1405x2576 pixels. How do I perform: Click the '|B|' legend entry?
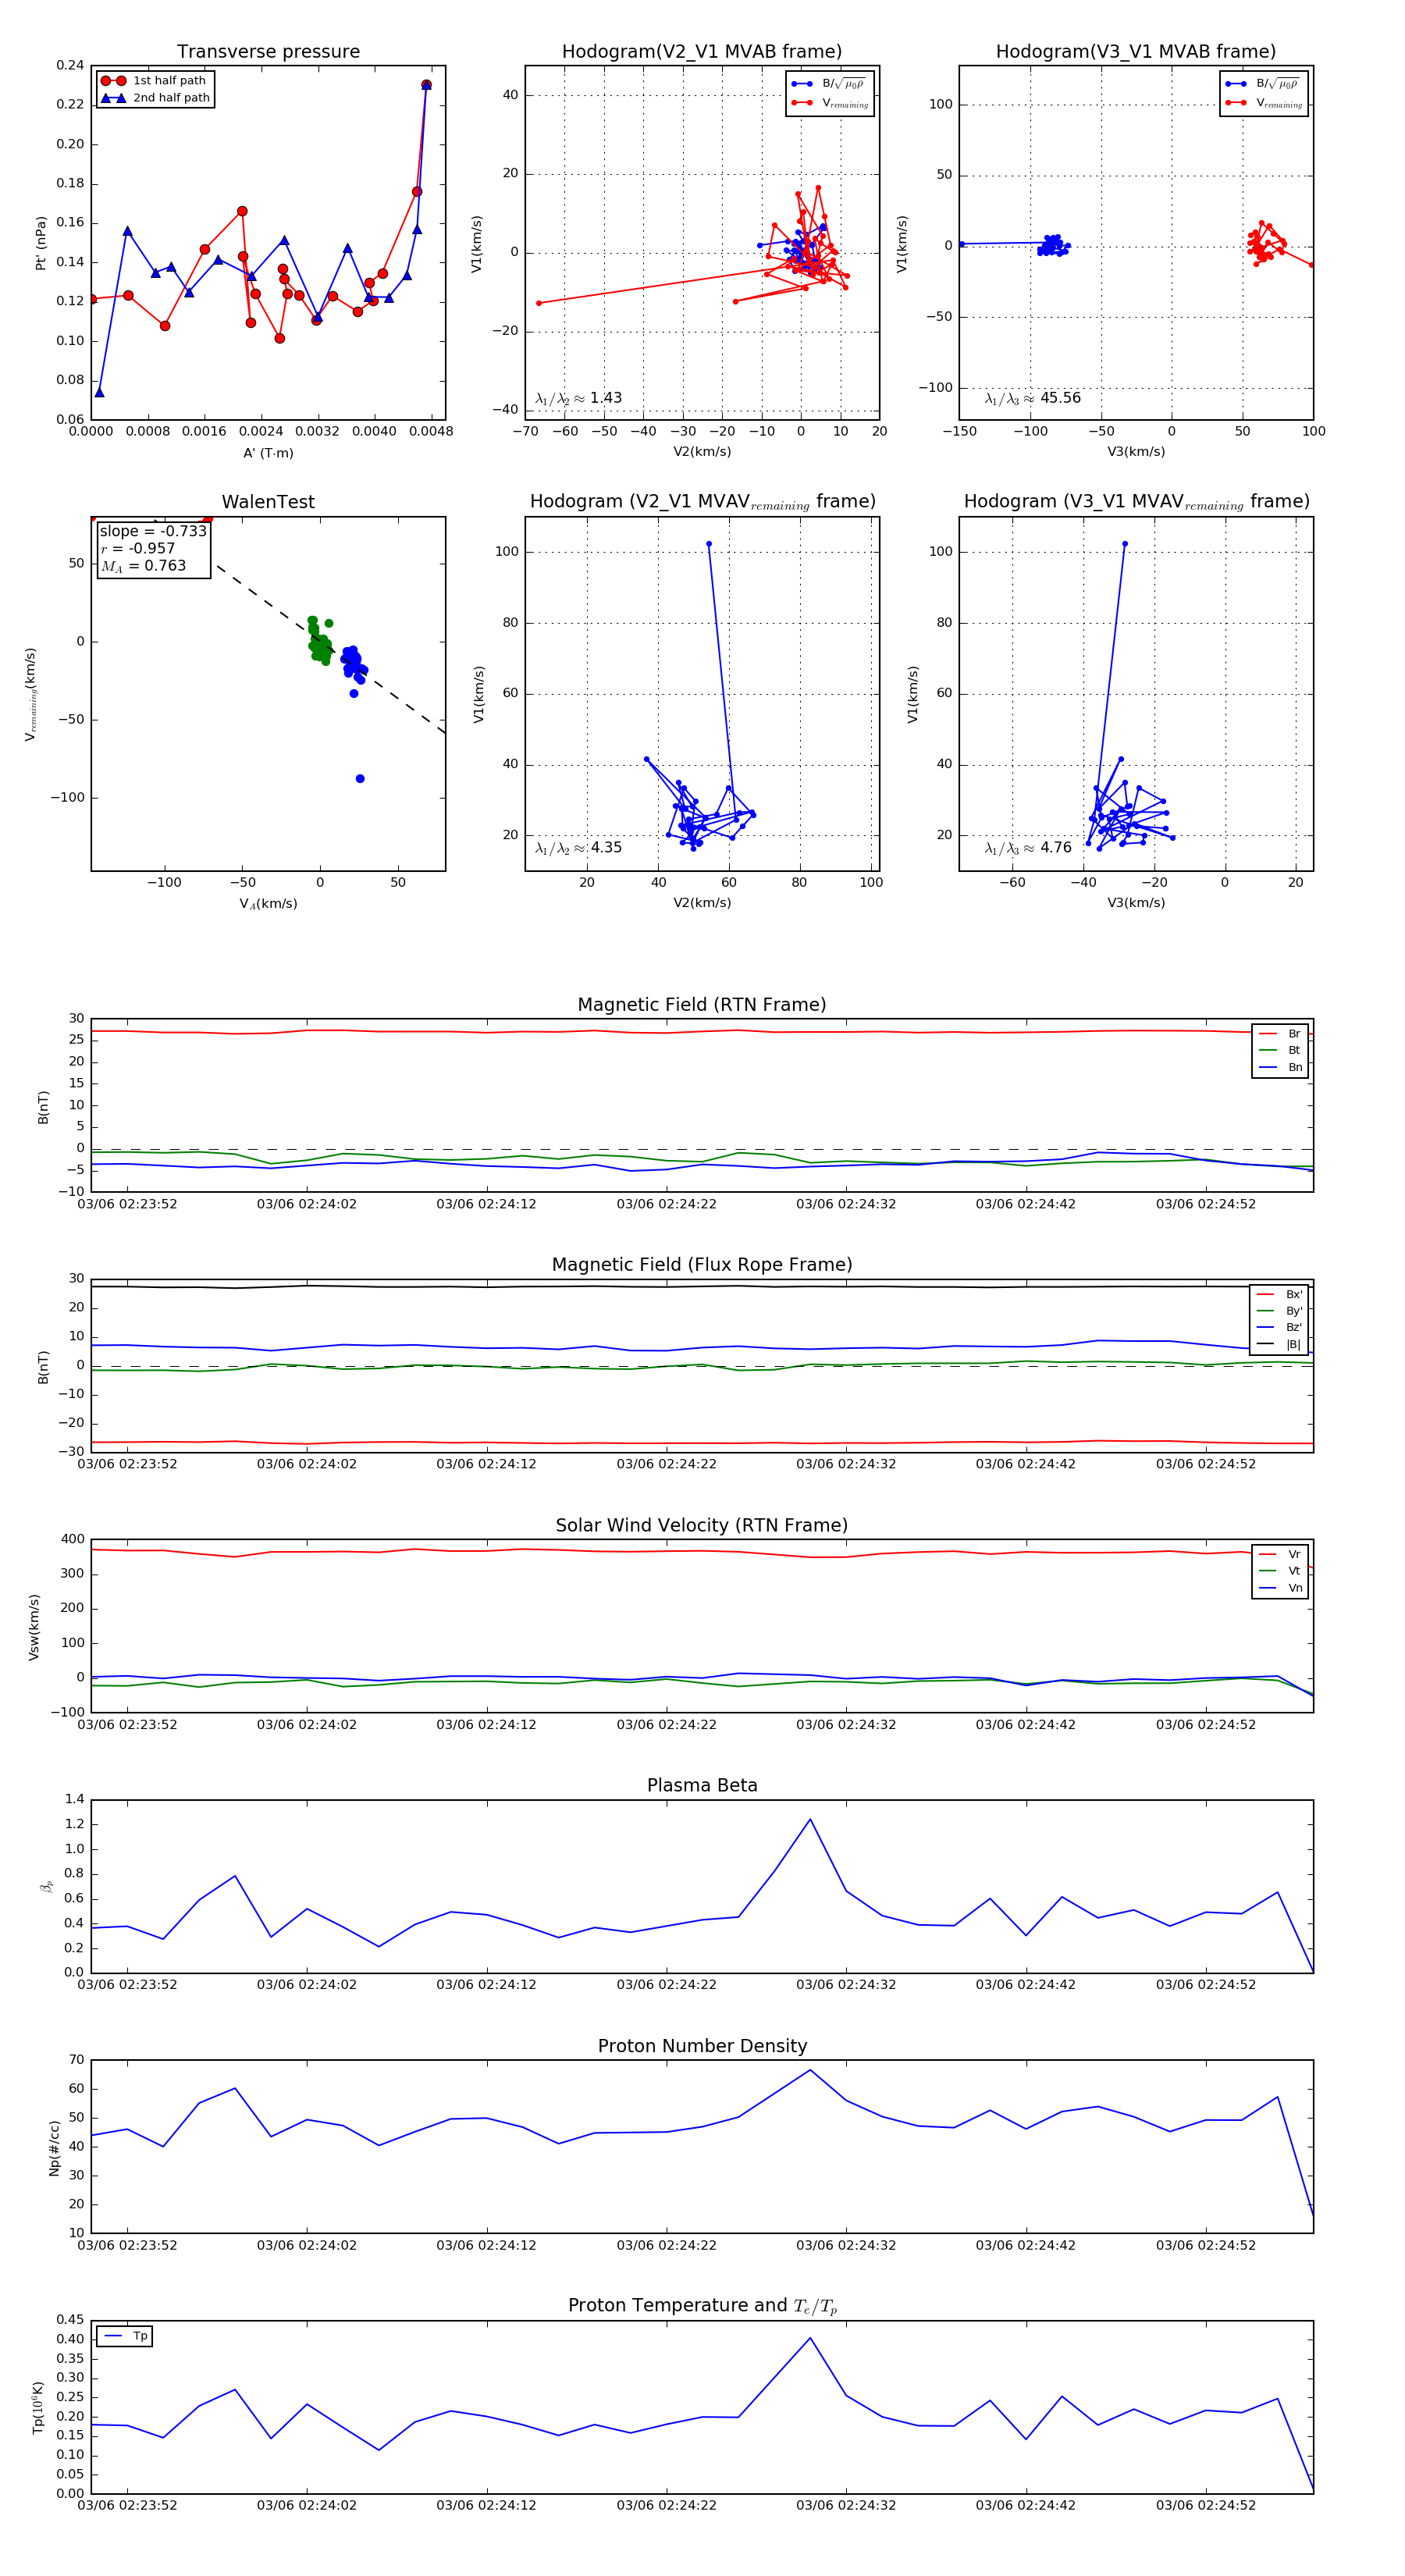click(1280, 1345)
